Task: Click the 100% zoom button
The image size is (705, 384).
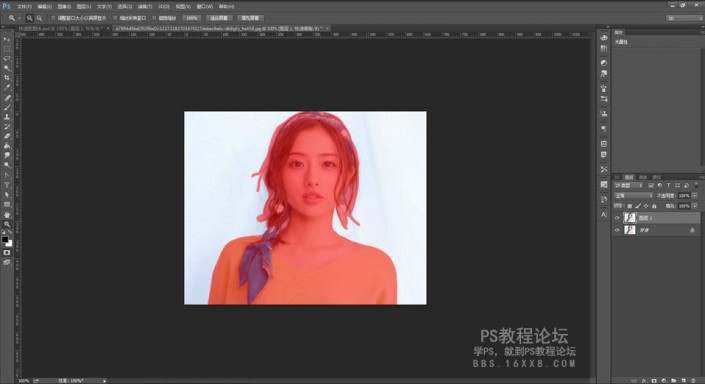Action: (192, 18)
